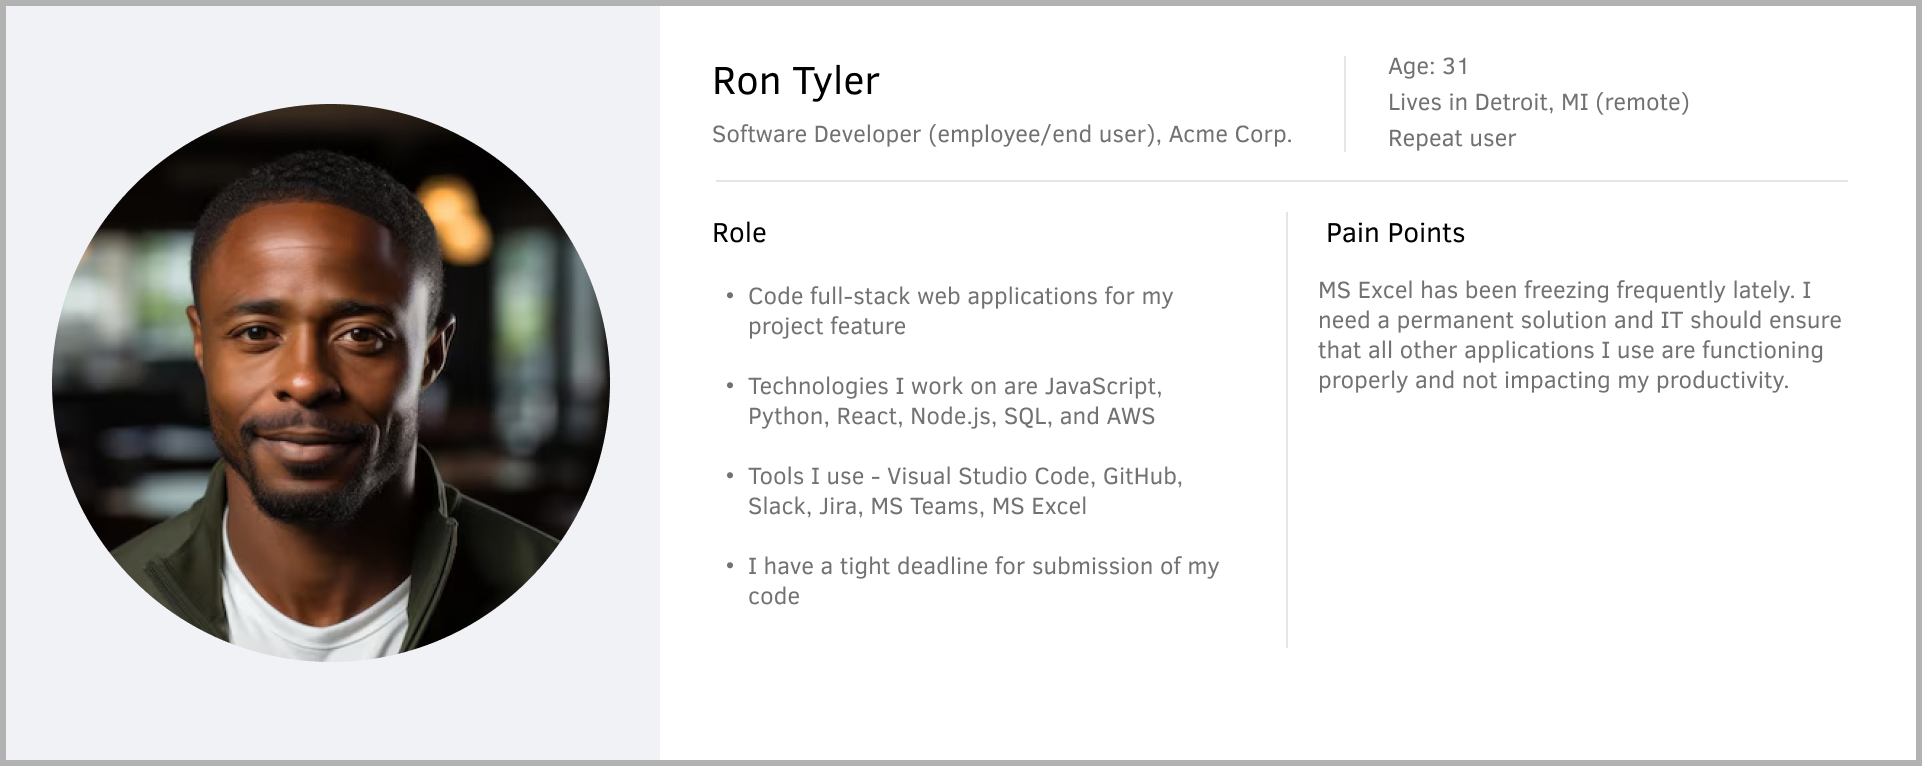Image resolution: width=1922 pixels, height=766 pixels.
Task: Click the Pain Points section heading
Action: pos(1394,233)
